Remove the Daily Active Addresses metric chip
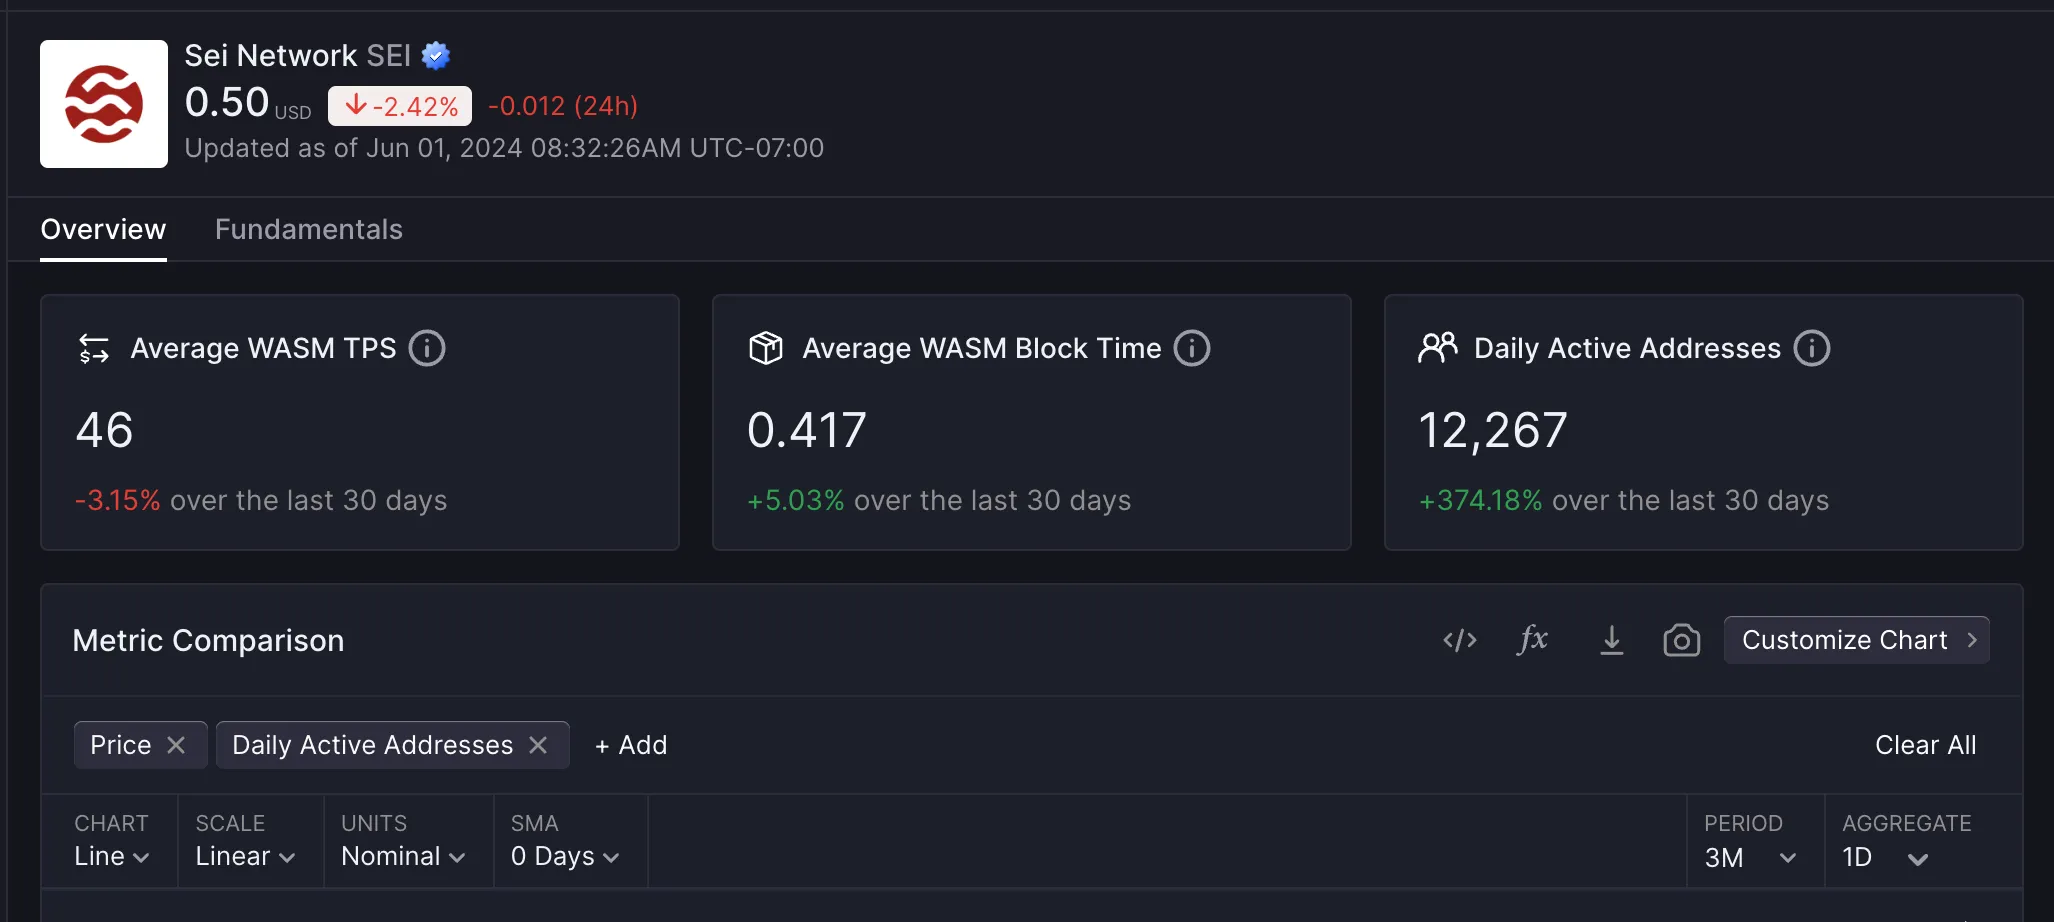Image resolution: width=2054 pixels, height=922 pixels. (538, 745)
